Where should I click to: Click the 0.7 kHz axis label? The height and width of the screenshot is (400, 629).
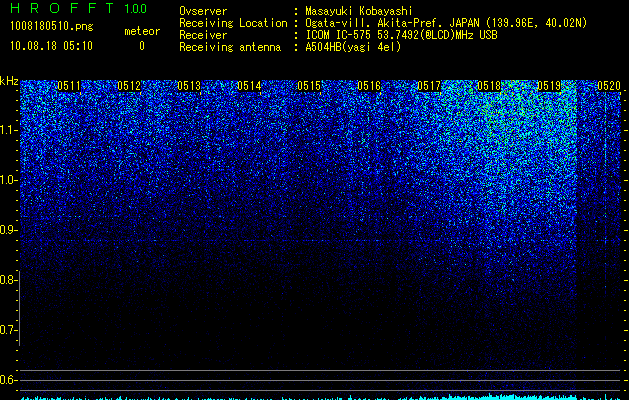click(x=8, y=330)
